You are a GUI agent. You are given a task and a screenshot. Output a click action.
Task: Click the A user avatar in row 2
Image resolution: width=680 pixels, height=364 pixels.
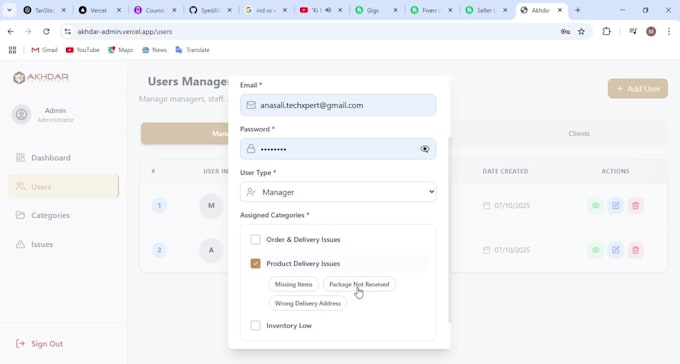211,250
